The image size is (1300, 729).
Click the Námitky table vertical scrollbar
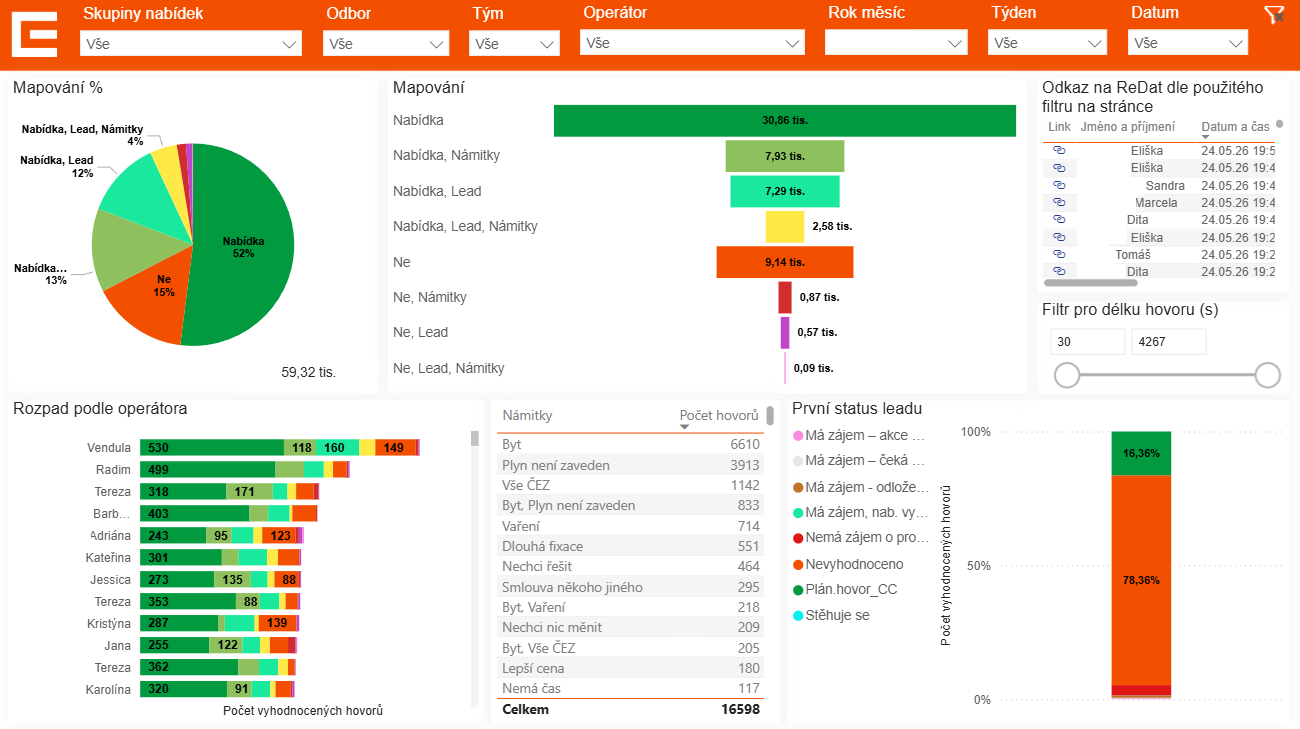point(770,416)
